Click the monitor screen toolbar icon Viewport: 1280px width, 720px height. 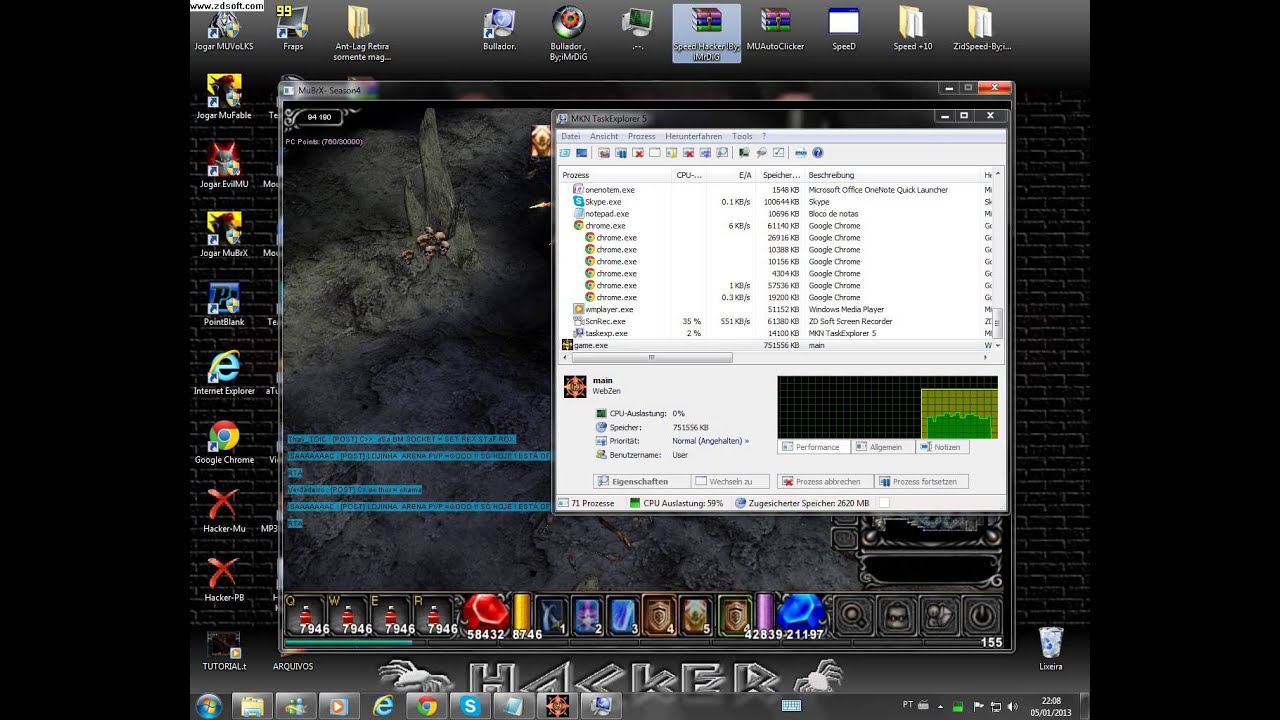click(582, 153)
